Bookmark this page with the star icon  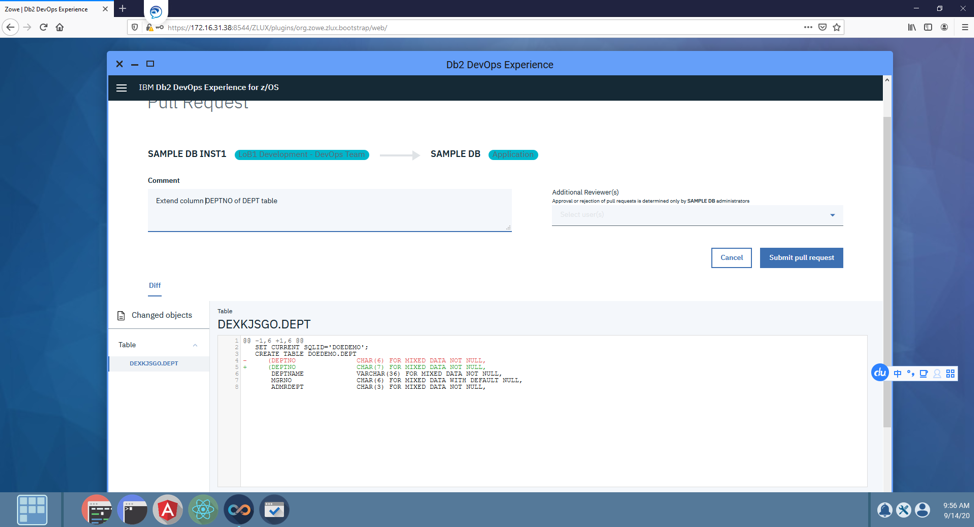837,27
